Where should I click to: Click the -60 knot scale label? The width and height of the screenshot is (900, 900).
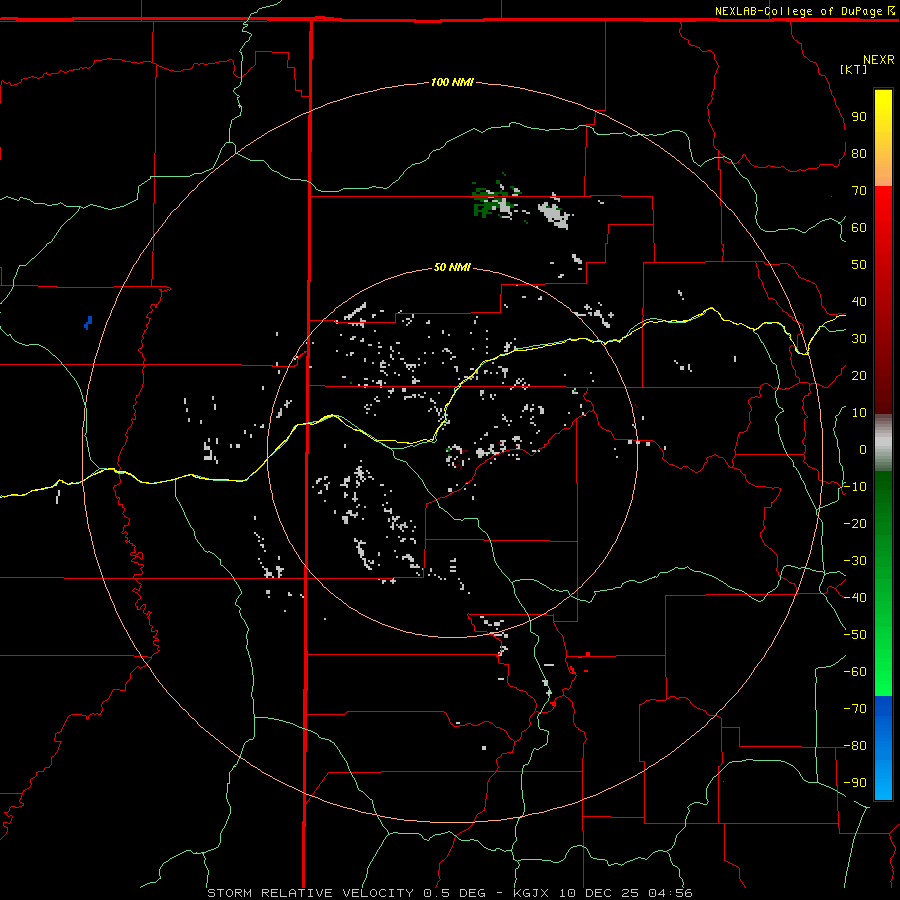(855, 672)
